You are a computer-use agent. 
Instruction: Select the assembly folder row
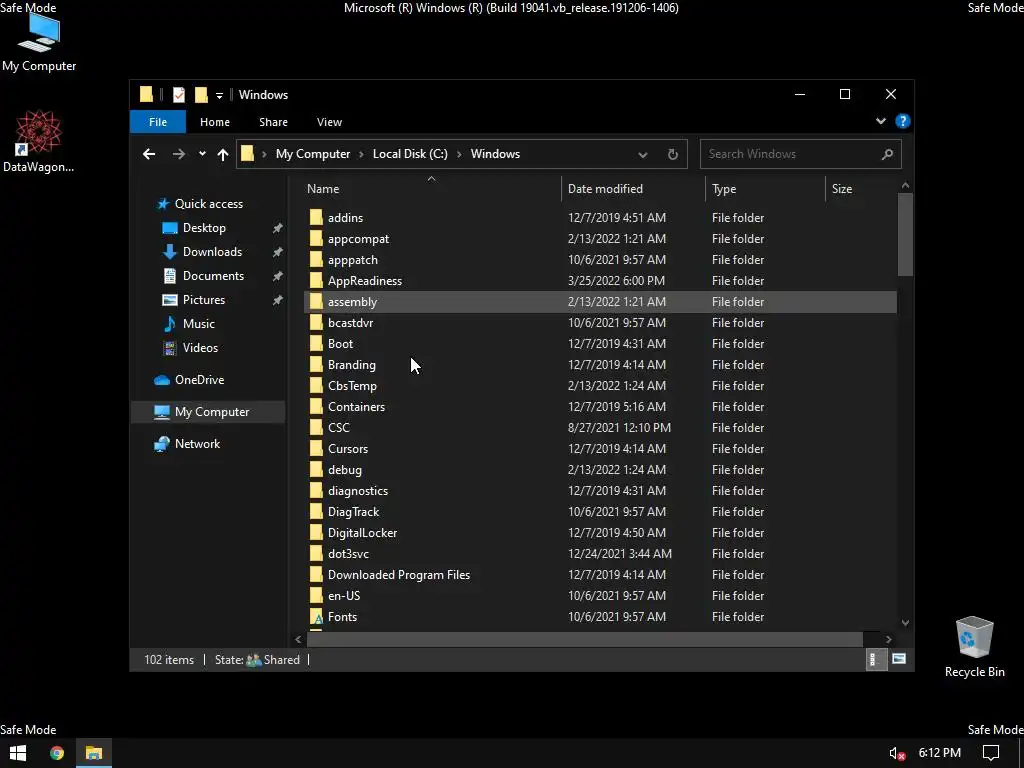pyautogui.click(x=600, y=302)
